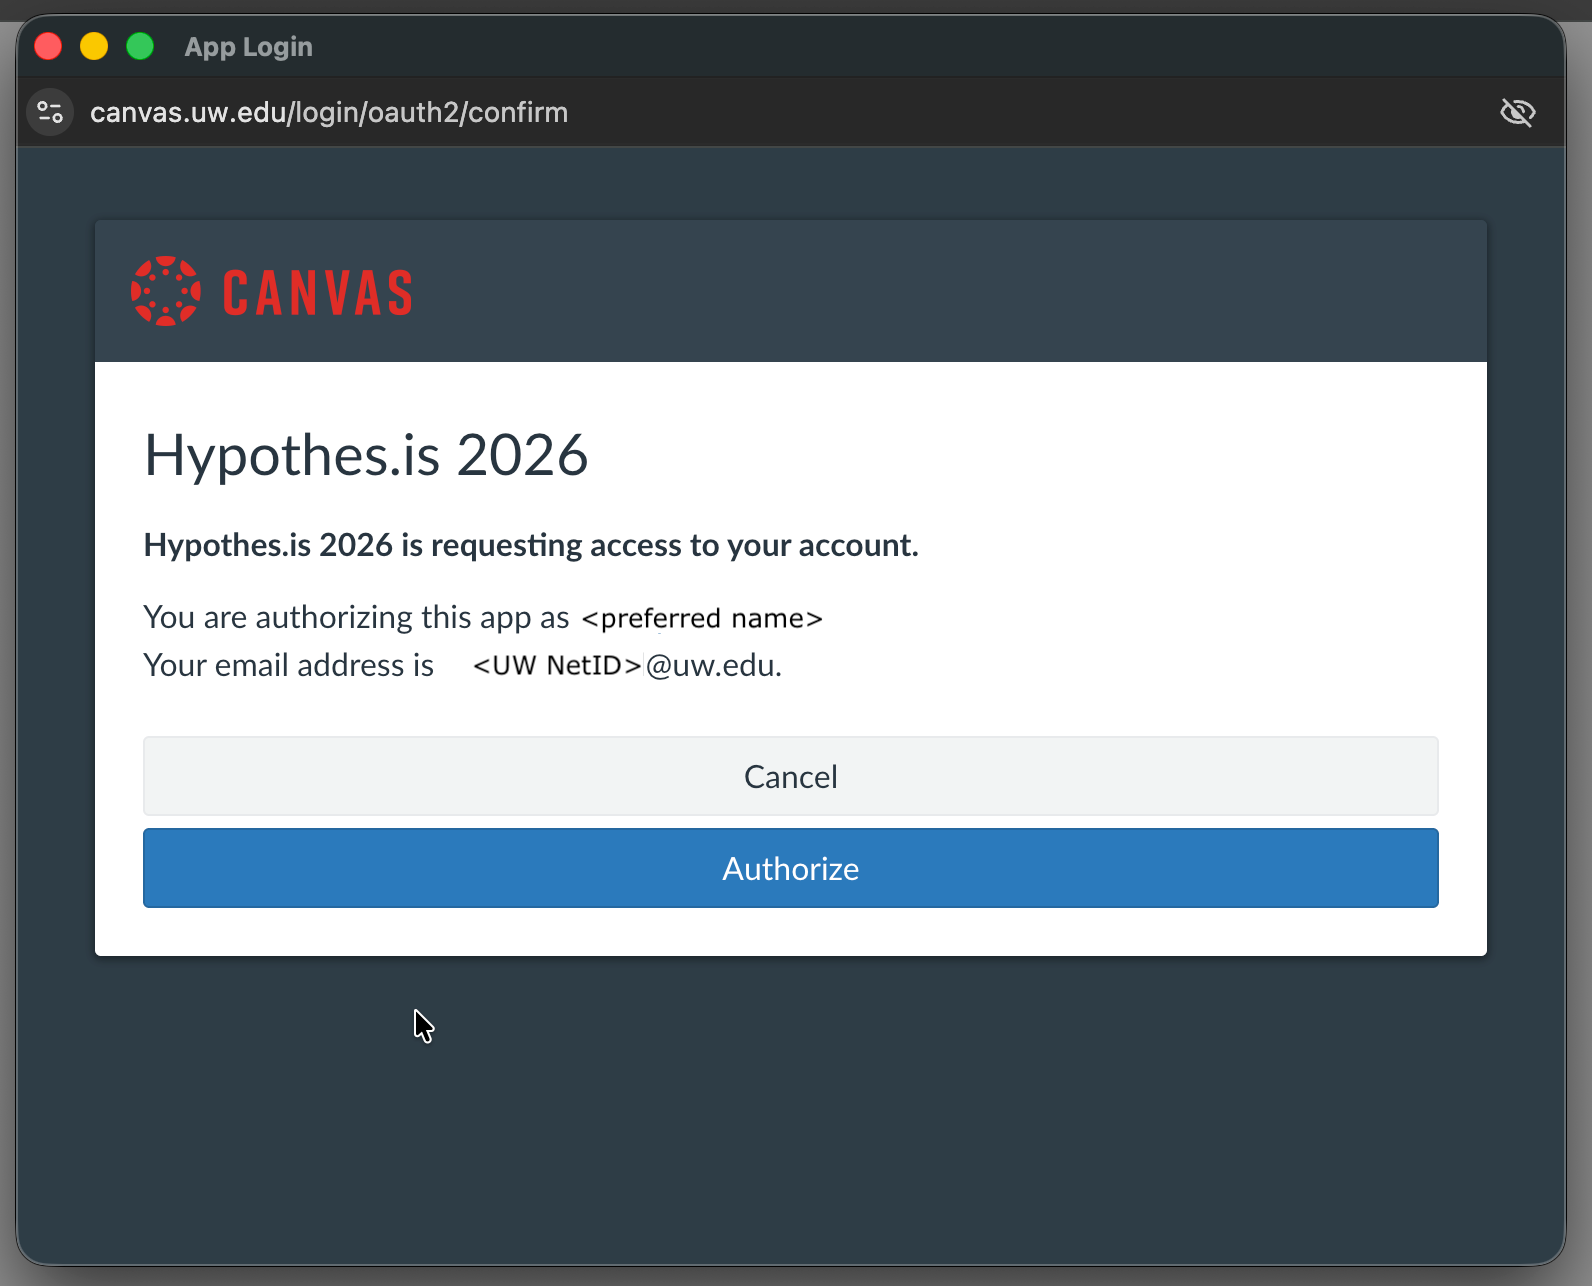Click the Cancel button
1592x1286 pixels.
[x=790, y=776]
